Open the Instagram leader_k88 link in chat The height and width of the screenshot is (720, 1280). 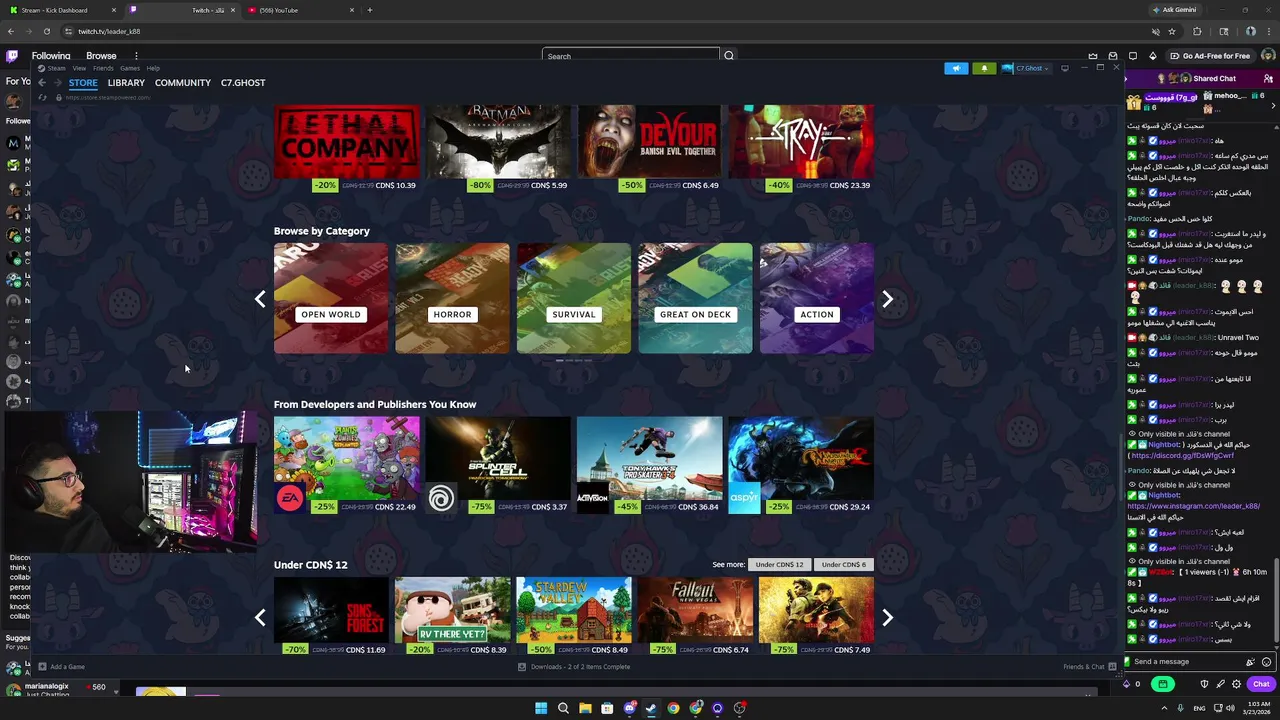point(1192,506)
